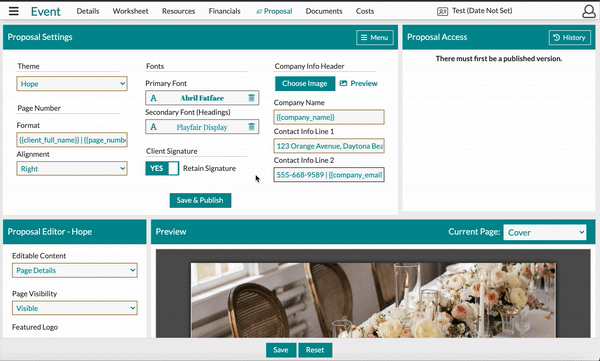Image resolution: width=600 pixels, height=361 pixels.
Task: Click the A icon in Secondary Font
Action: pos(153,127)
